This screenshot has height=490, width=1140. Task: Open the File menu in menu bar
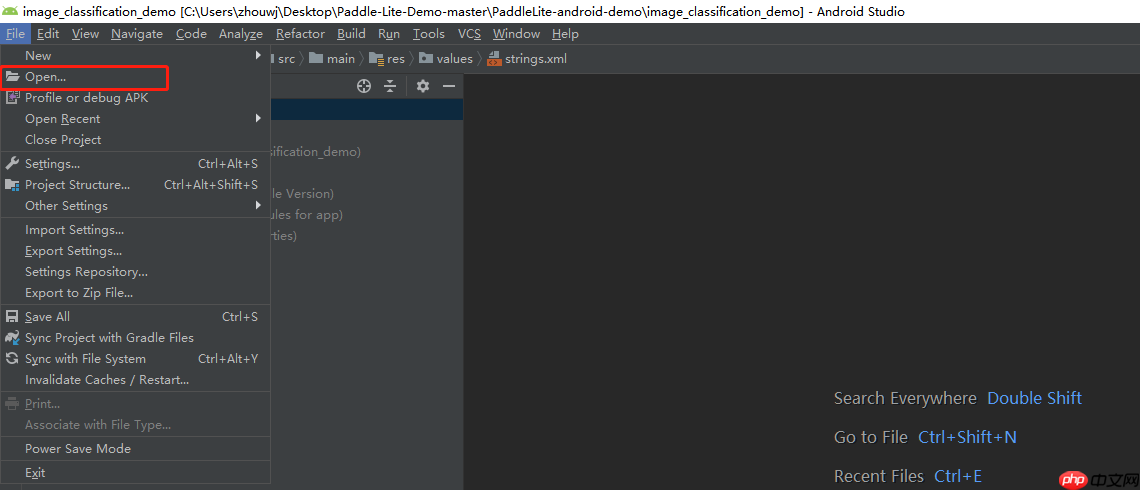click(15, 33)
